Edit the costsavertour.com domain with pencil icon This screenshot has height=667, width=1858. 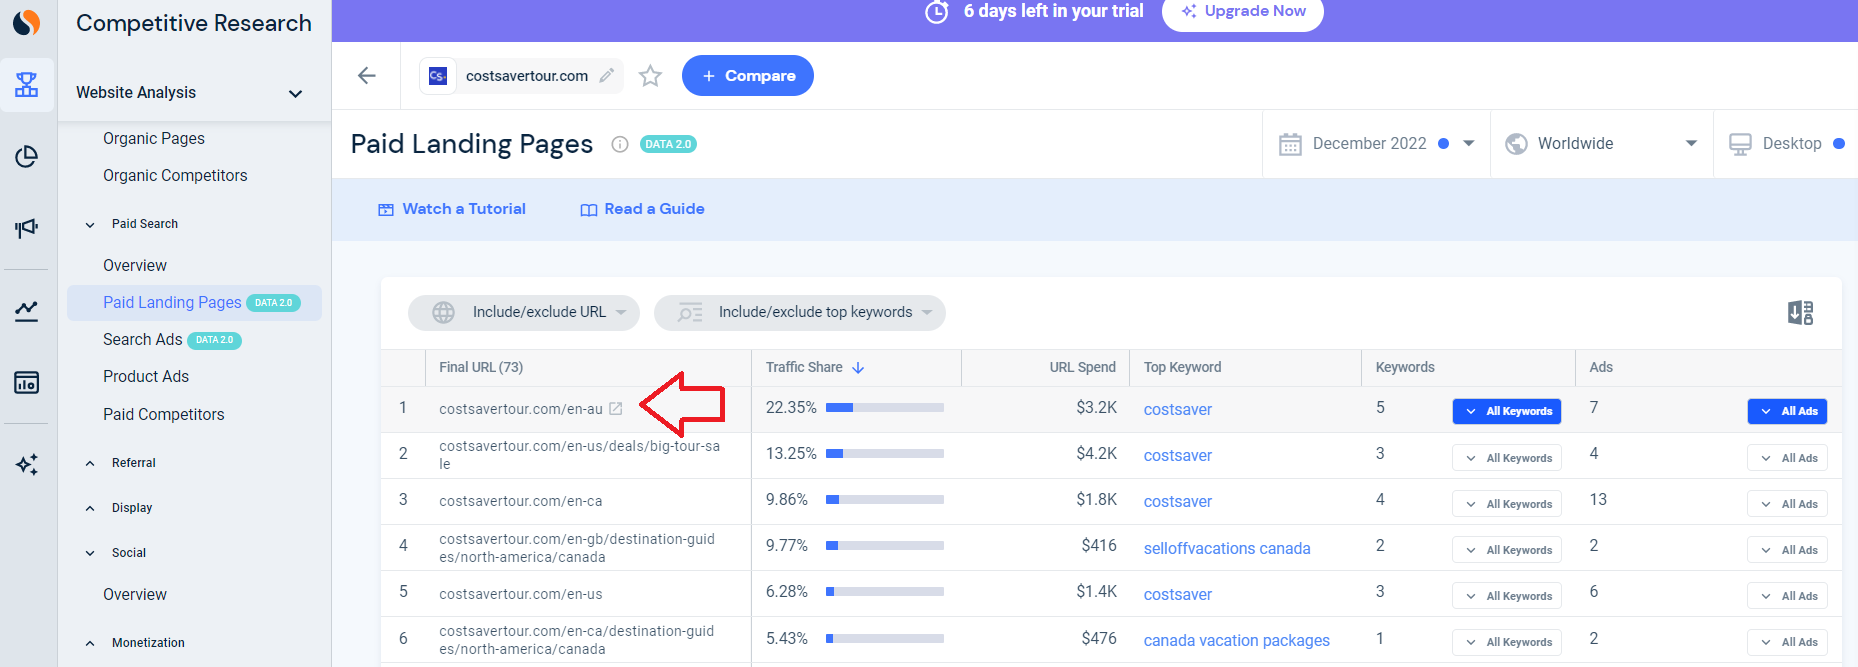(x=607, y=76)
